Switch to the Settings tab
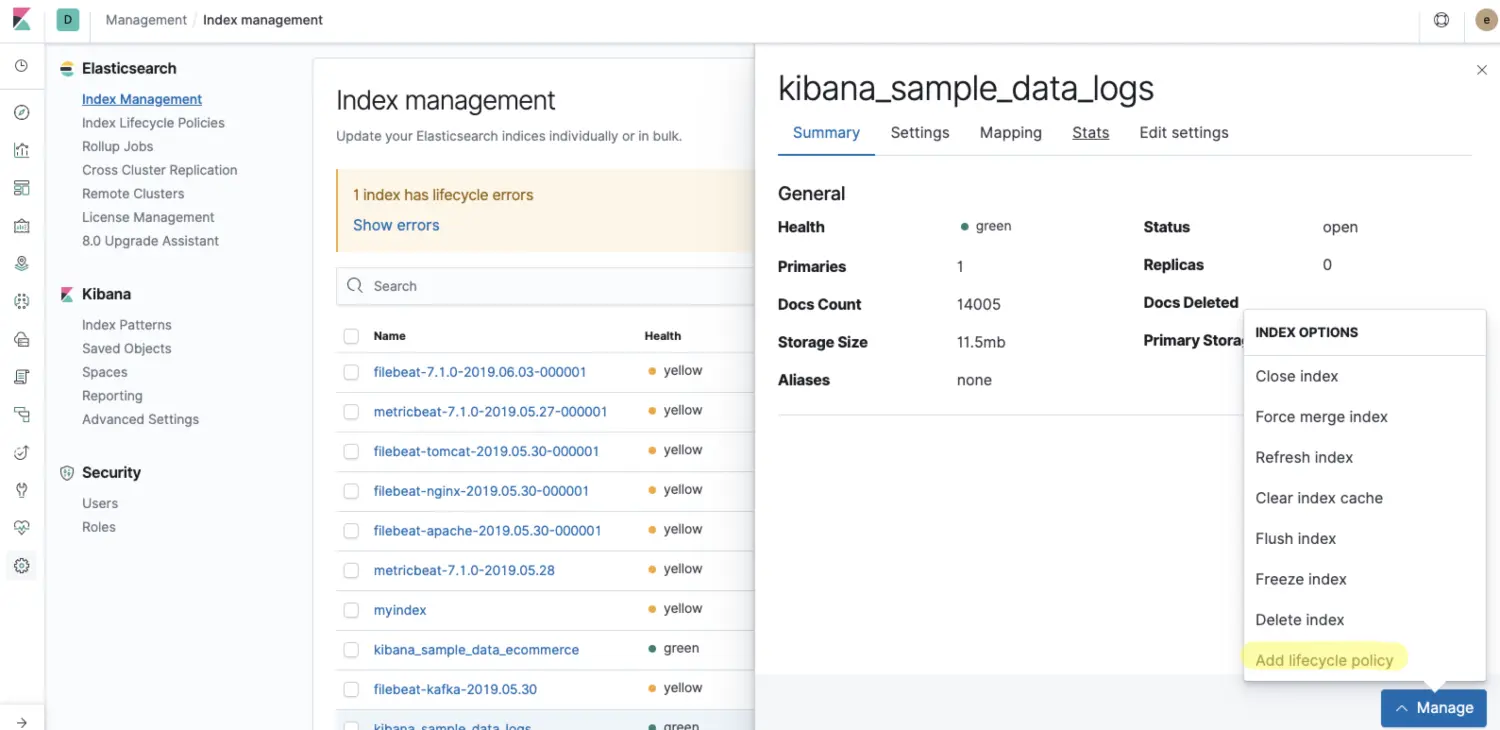Screen dimensions: 1500x730 click(x=920, y=133)
